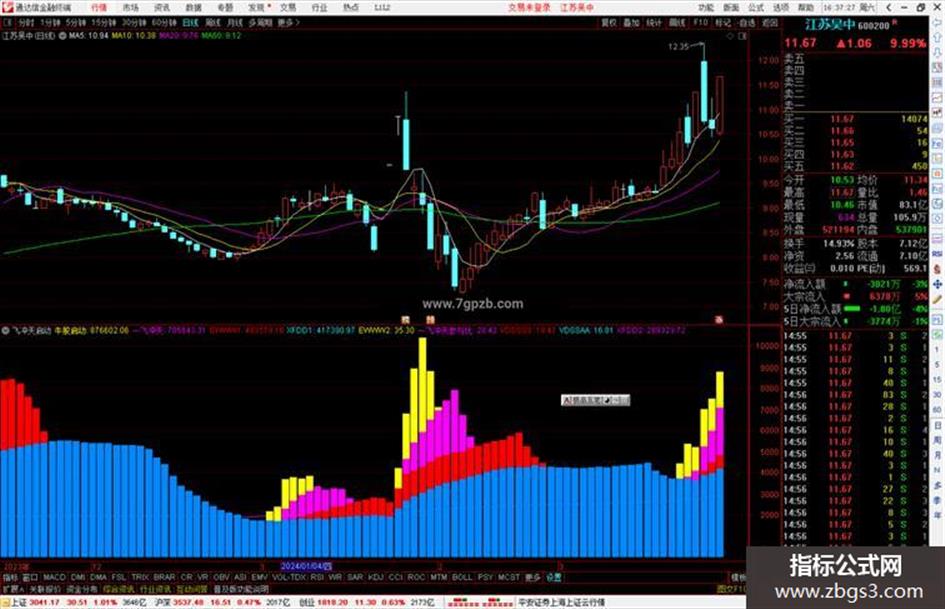Viewport: 945px width, 609px height.
Task: Click the 创业 index in status bar
Action: pyautogui.click(x=307, y=602)
